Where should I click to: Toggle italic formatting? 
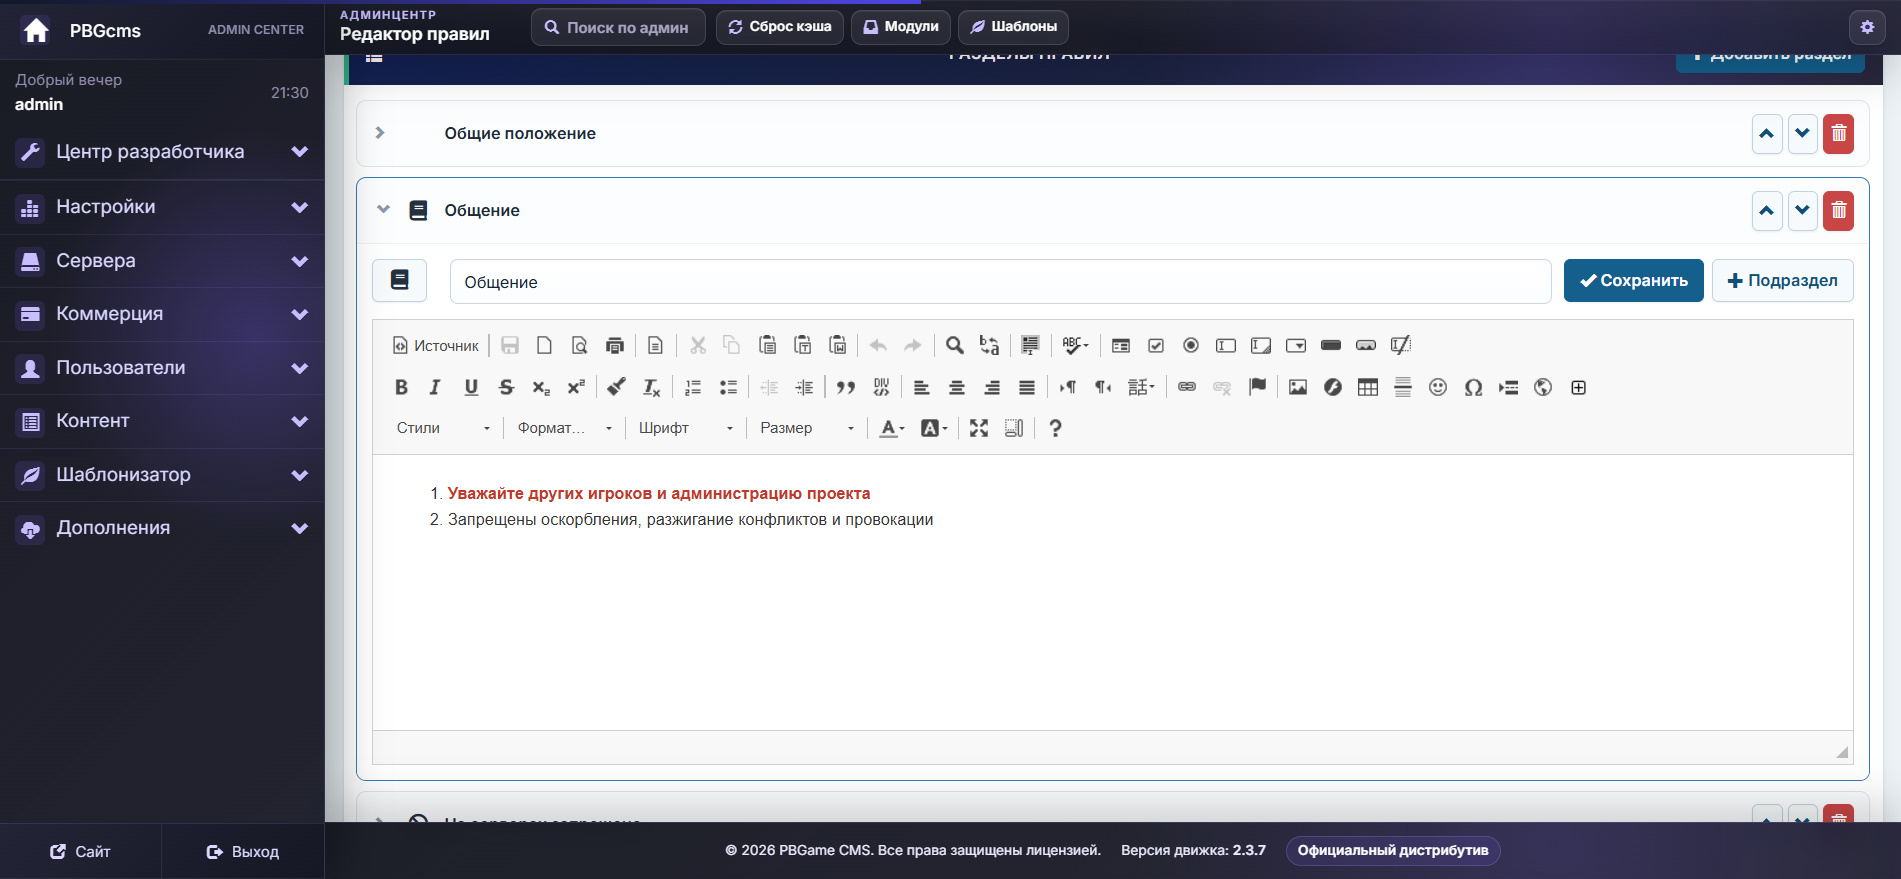click(x=435, y=388)
